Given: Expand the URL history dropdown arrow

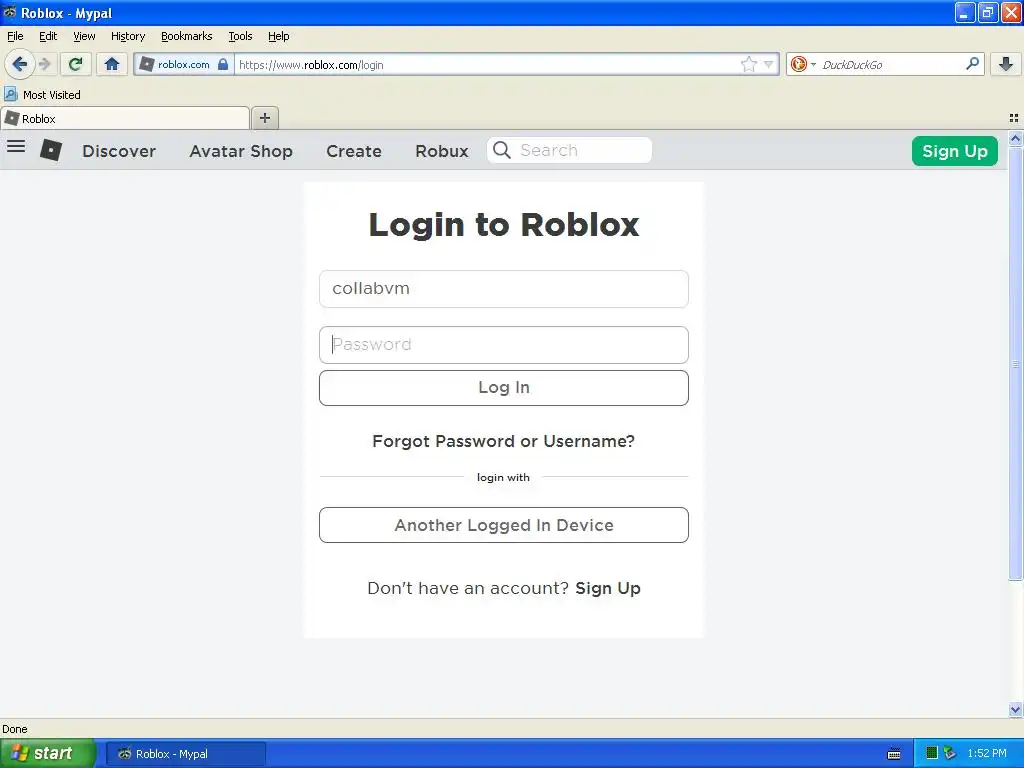Looking at the screenshot, I should tap(768, 64).
